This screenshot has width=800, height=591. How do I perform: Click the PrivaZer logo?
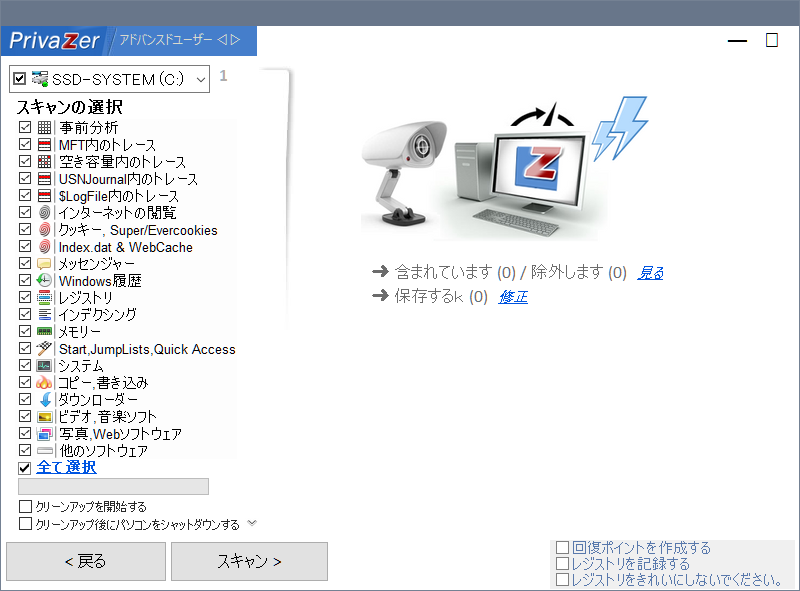(x=54, y=40)
